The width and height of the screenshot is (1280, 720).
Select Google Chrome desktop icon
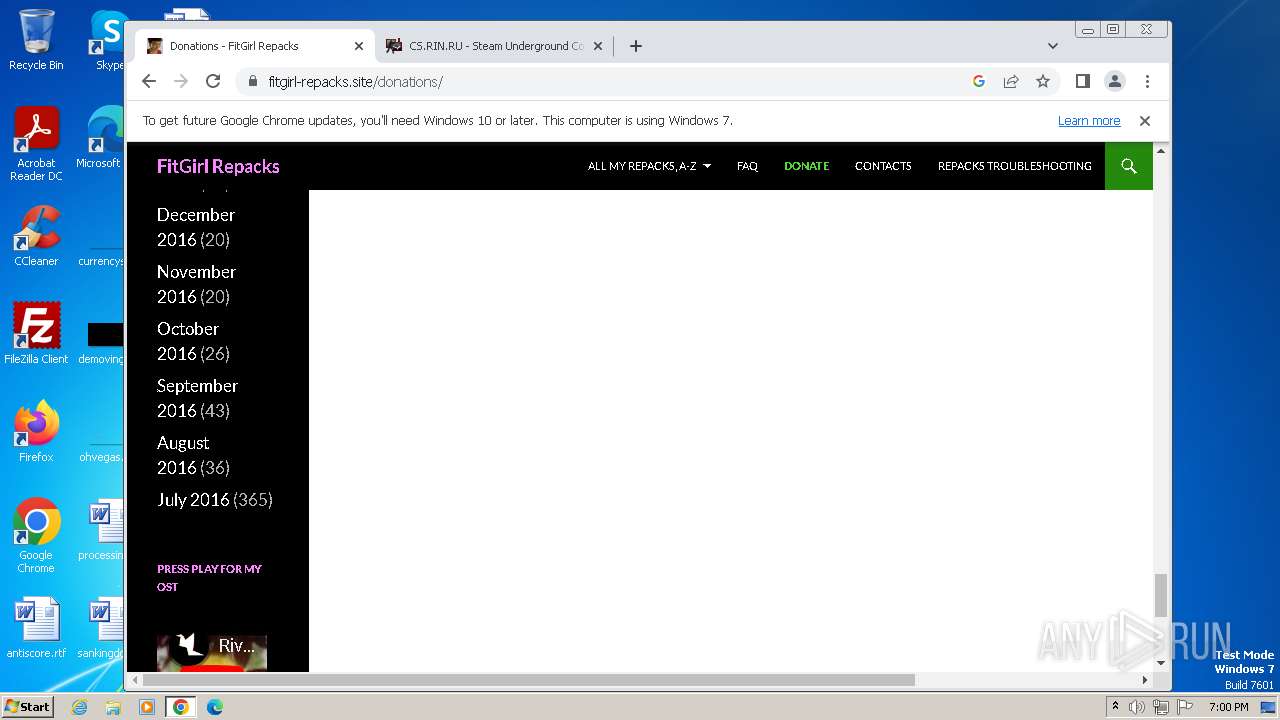click(36, 535)
